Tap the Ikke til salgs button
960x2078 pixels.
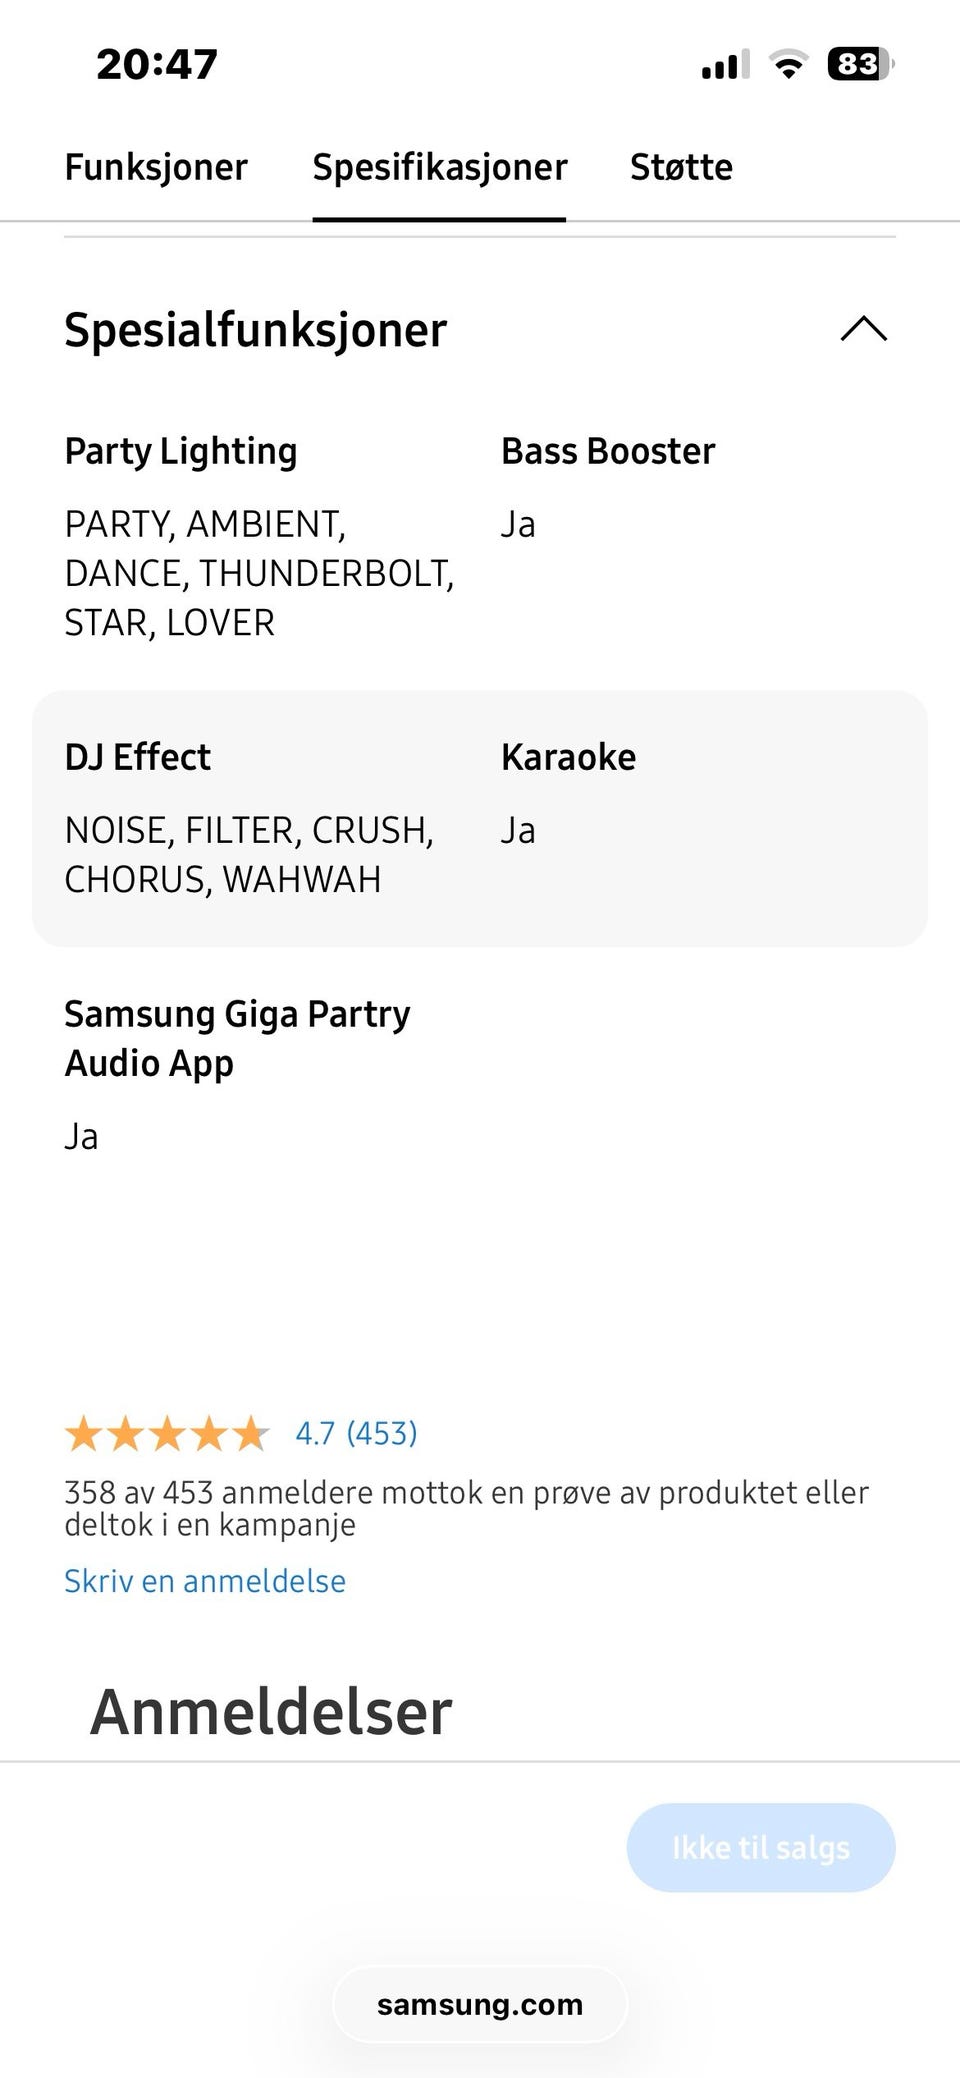(761, 1847)
